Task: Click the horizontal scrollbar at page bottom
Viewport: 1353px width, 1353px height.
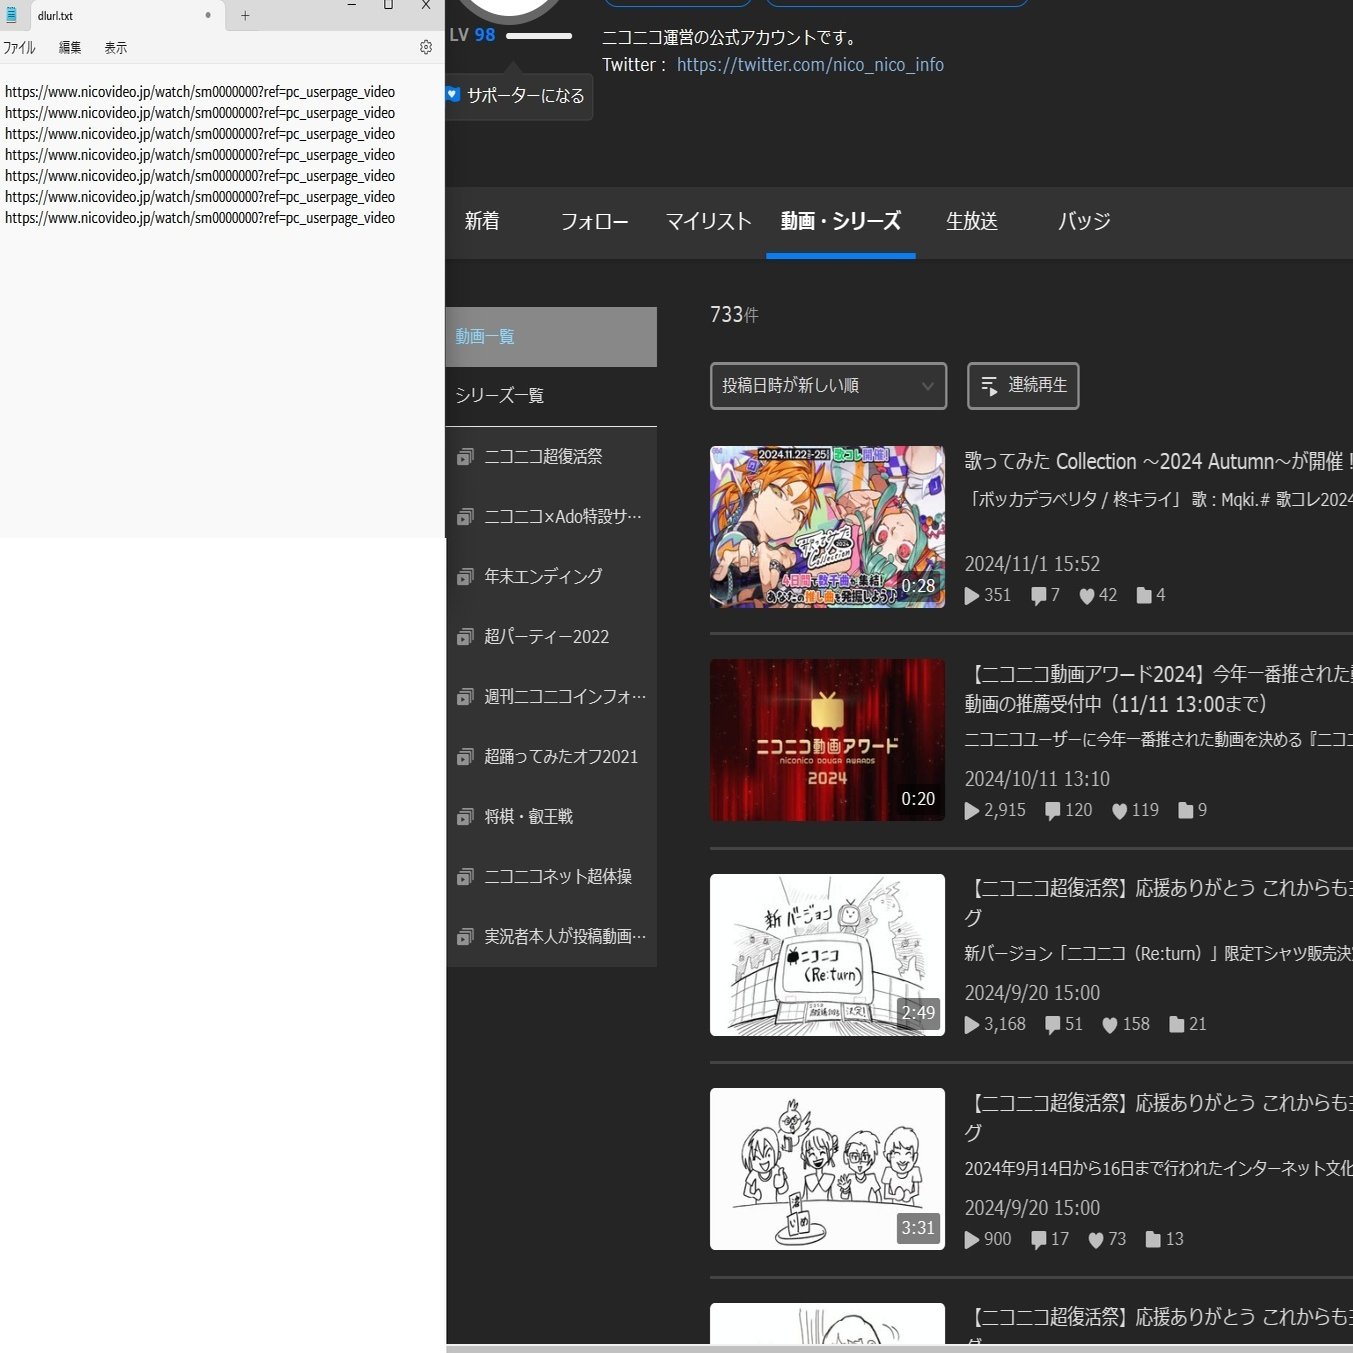Action: coord(899,1349)
